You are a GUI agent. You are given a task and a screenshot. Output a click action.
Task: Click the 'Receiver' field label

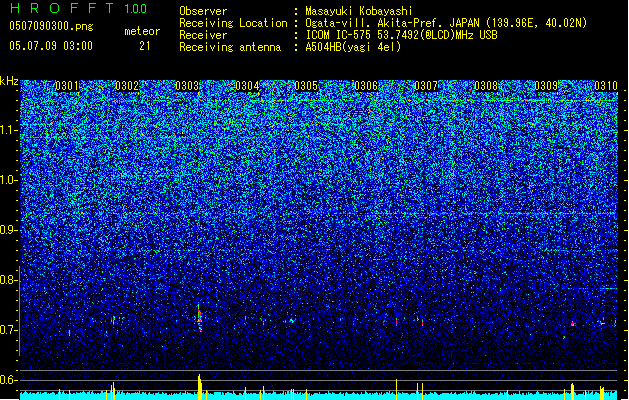click(203, 35)
